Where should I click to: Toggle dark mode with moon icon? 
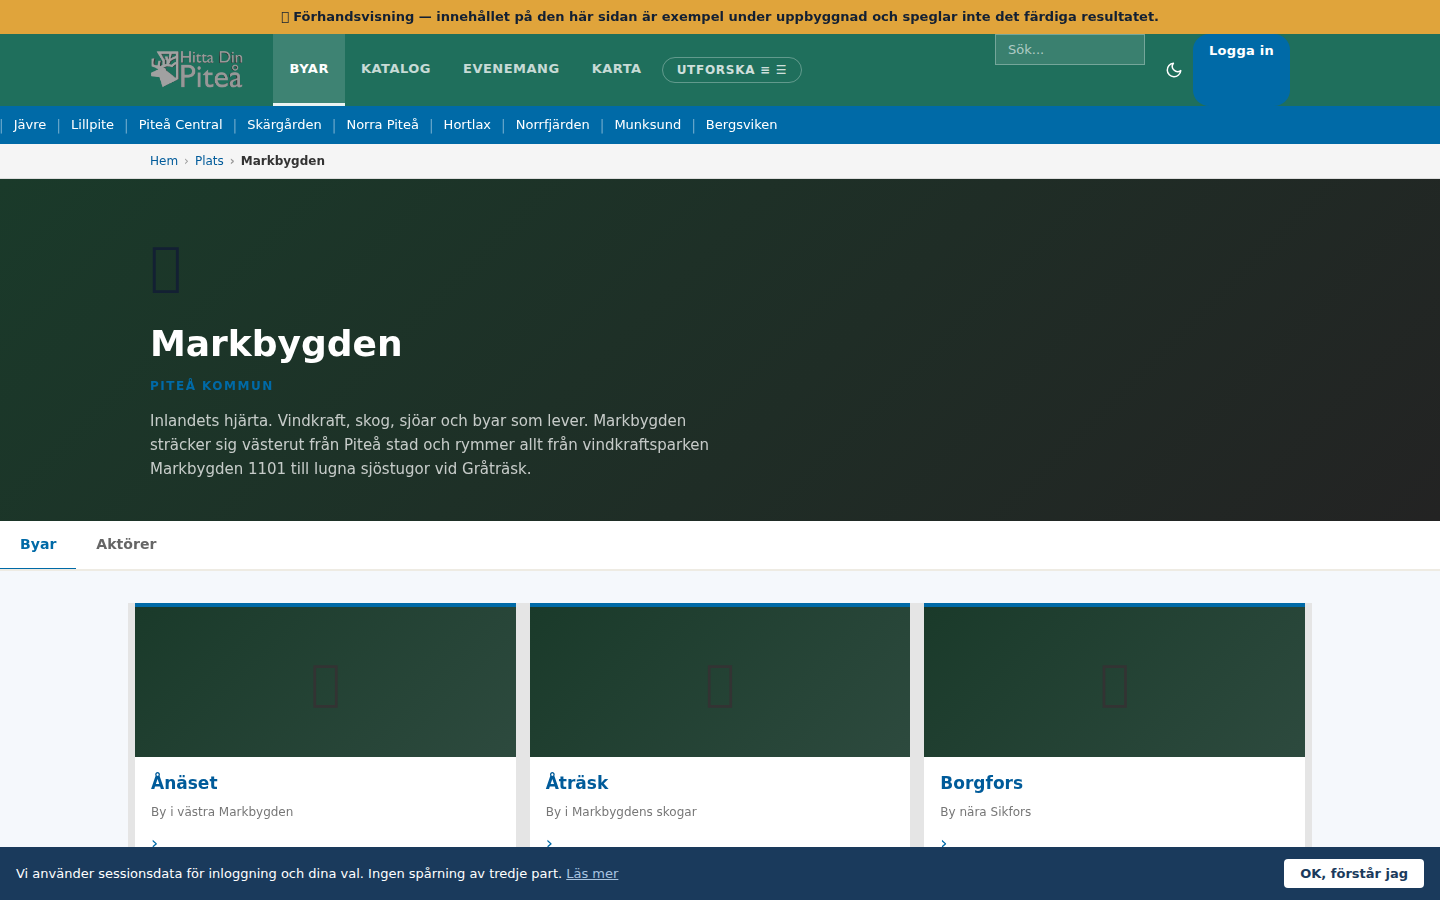[x=1174, y=70]
